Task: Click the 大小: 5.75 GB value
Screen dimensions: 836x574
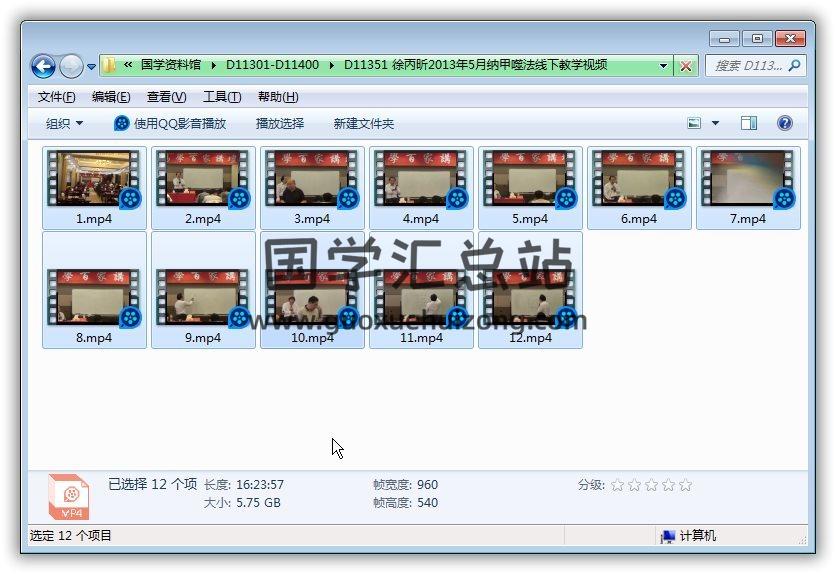Action: coord(258,503)
